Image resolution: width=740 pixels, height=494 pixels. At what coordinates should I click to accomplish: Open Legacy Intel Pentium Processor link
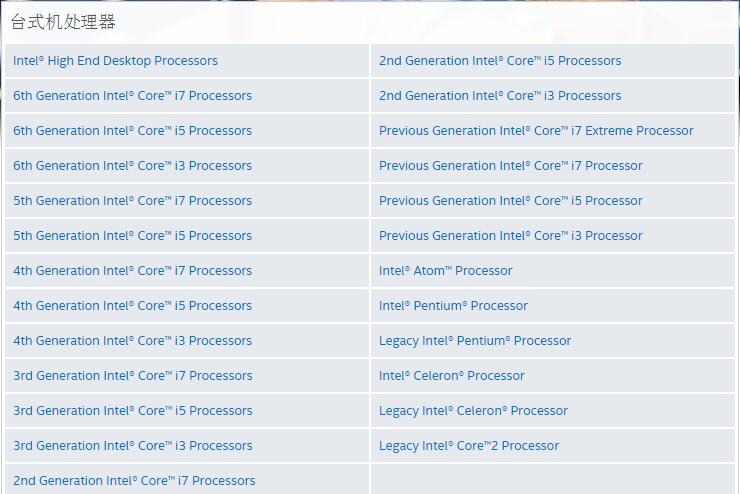[x=475, y=341]
